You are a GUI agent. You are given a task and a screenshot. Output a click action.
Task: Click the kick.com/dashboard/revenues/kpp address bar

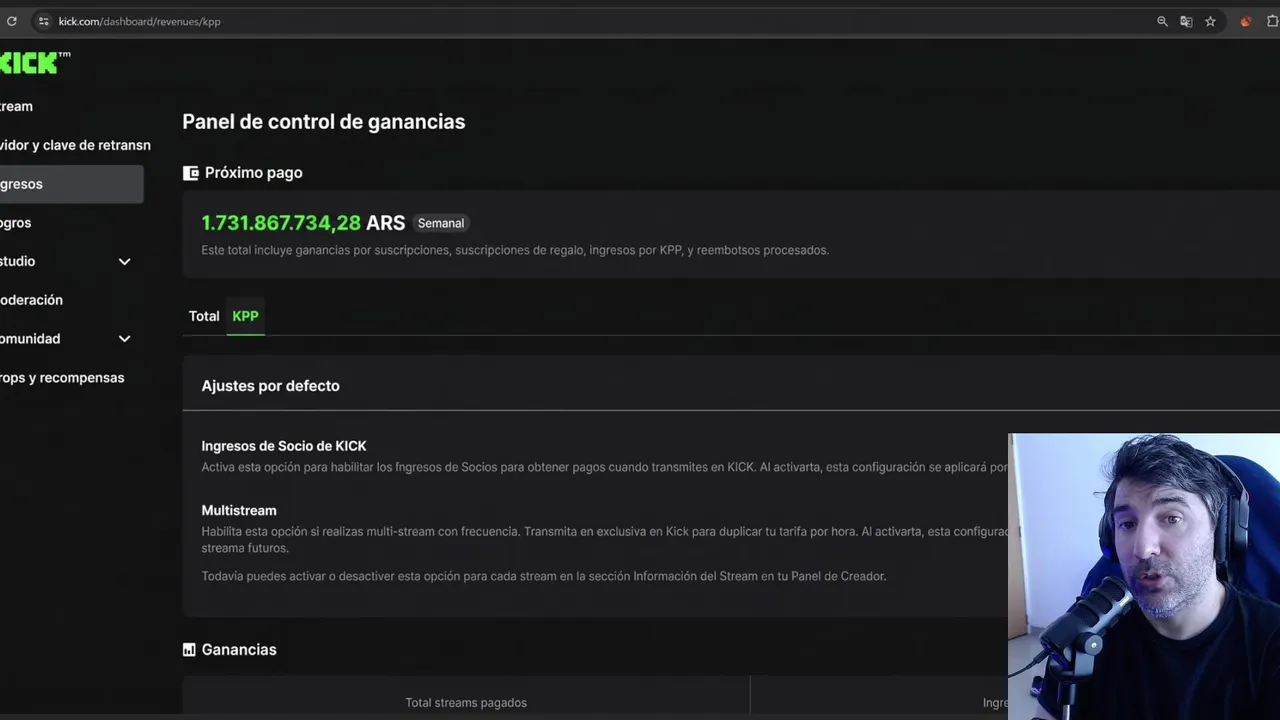[139, 21]
